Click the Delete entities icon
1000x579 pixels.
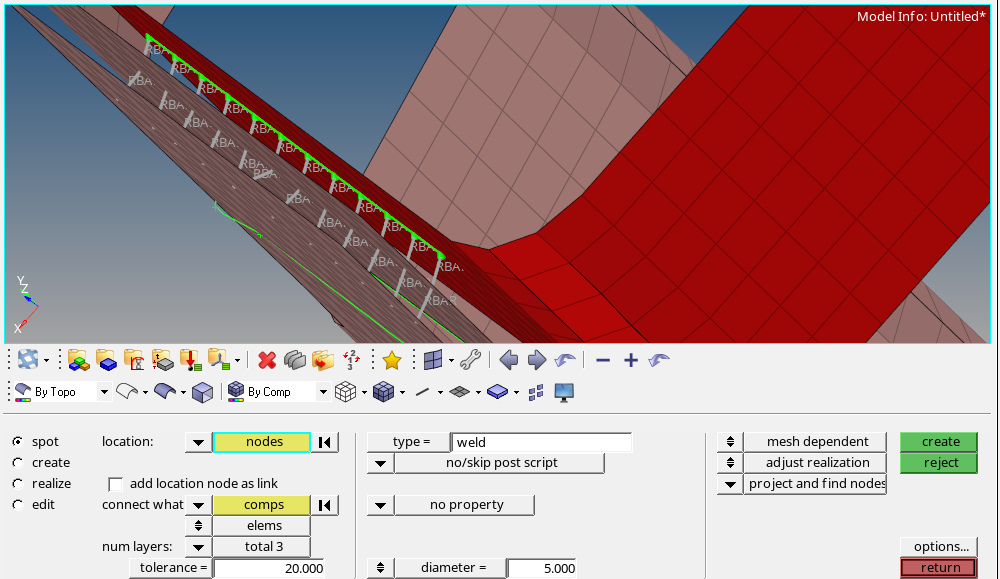267,360
